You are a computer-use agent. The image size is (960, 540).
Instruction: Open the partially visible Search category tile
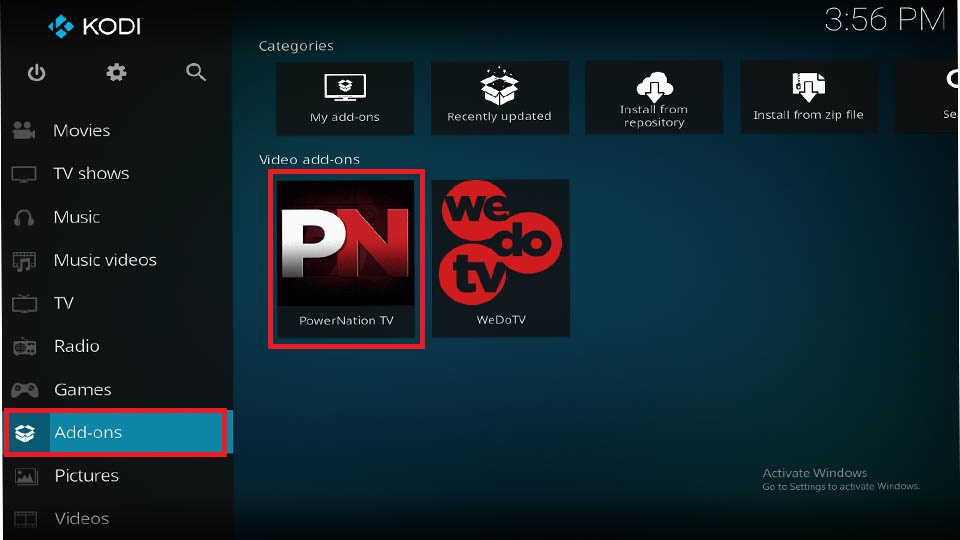click(x=927, y=97)
